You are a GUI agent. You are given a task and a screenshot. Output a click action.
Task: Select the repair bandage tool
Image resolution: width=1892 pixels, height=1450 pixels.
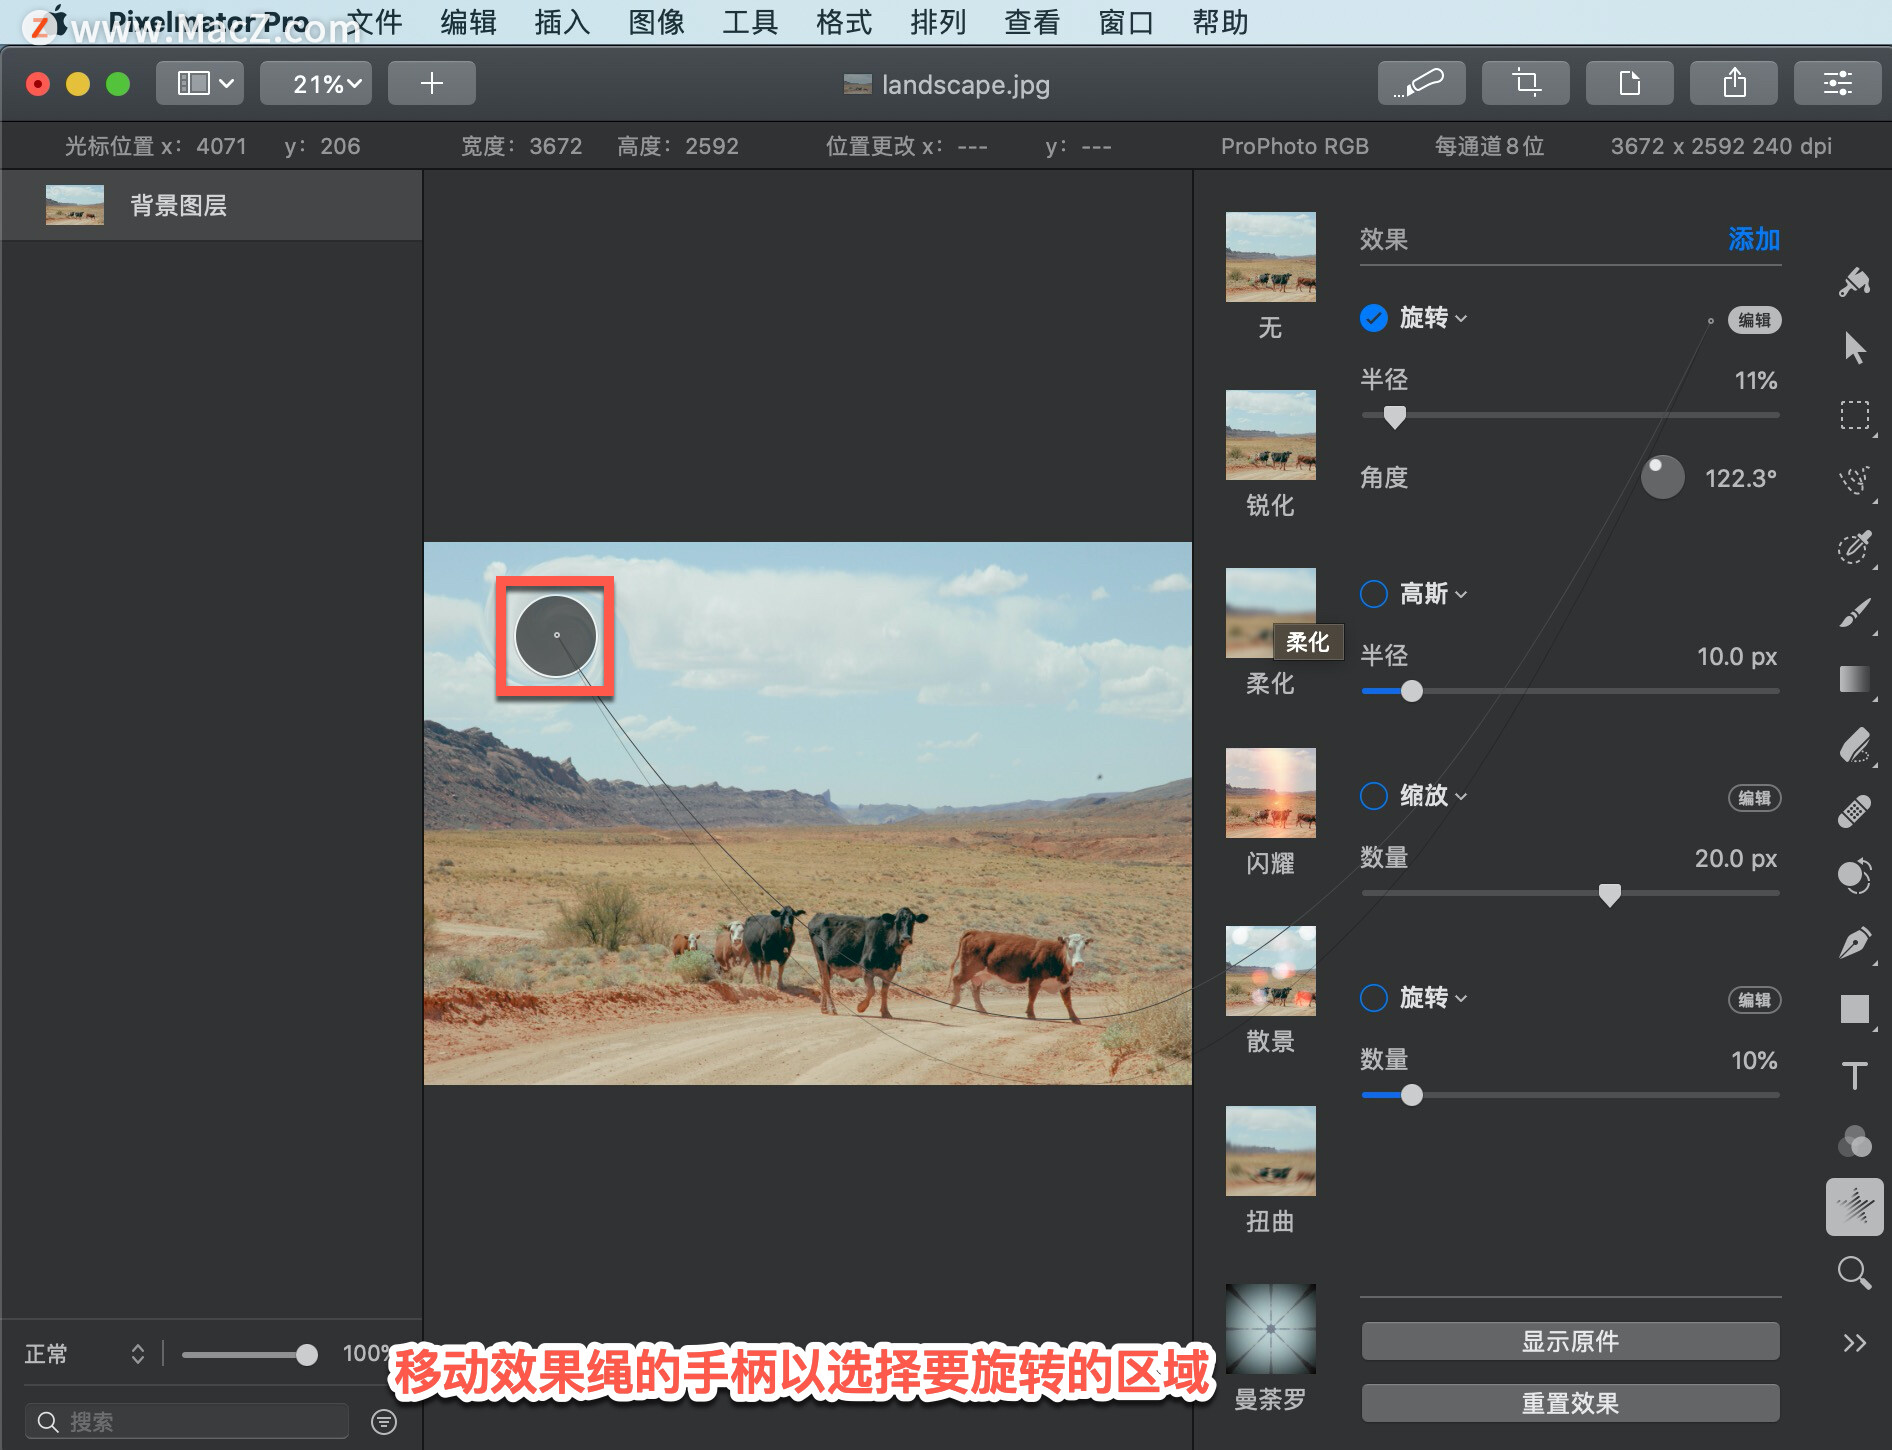(1855, 811)
